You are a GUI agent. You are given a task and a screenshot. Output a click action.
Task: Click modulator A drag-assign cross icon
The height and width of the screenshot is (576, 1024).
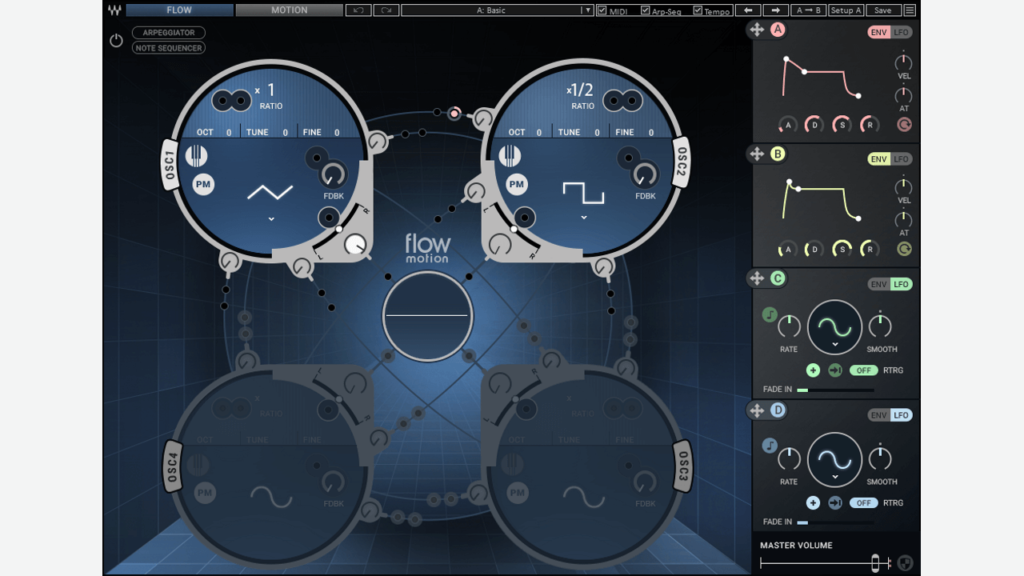pos(756,29)
